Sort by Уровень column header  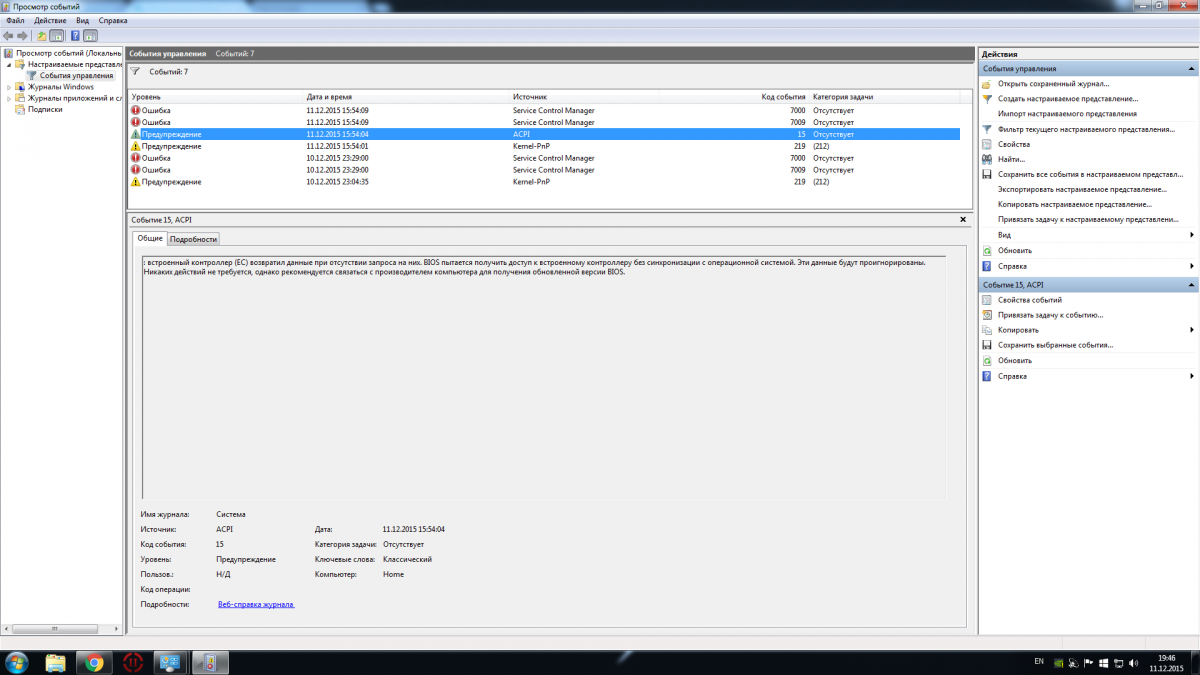click(217, 97)
